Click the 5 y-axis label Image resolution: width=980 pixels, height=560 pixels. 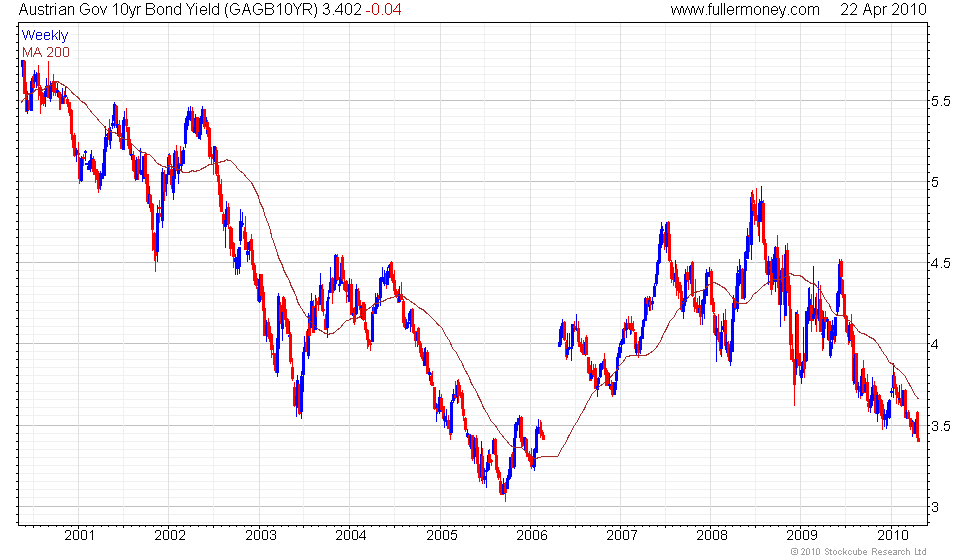coord(935,182)
